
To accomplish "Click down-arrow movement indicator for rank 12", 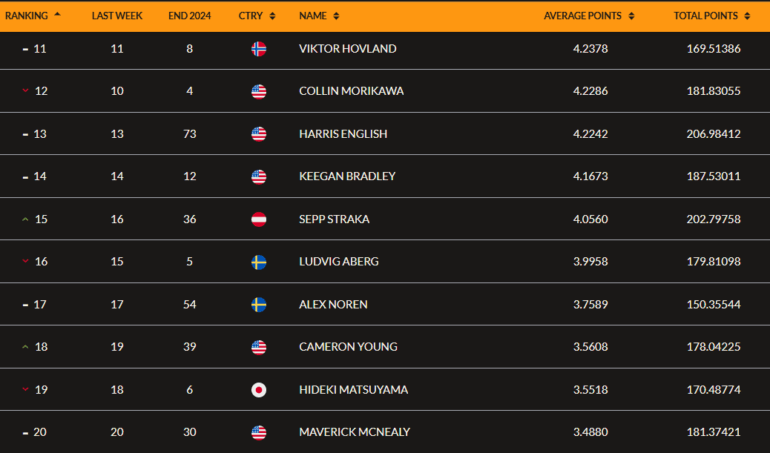I will pos(25,92).
